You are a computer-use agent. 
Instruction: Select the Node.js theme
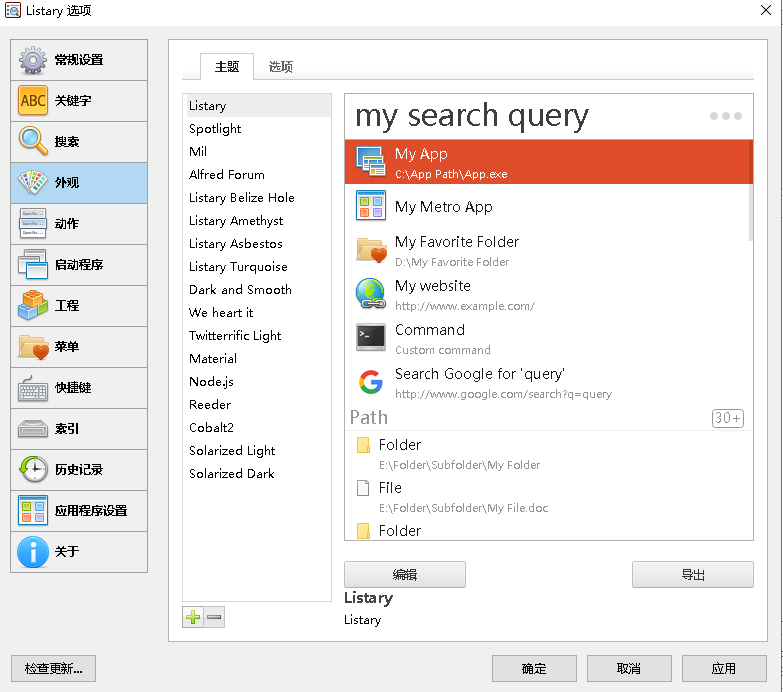[x=257, y=381]
